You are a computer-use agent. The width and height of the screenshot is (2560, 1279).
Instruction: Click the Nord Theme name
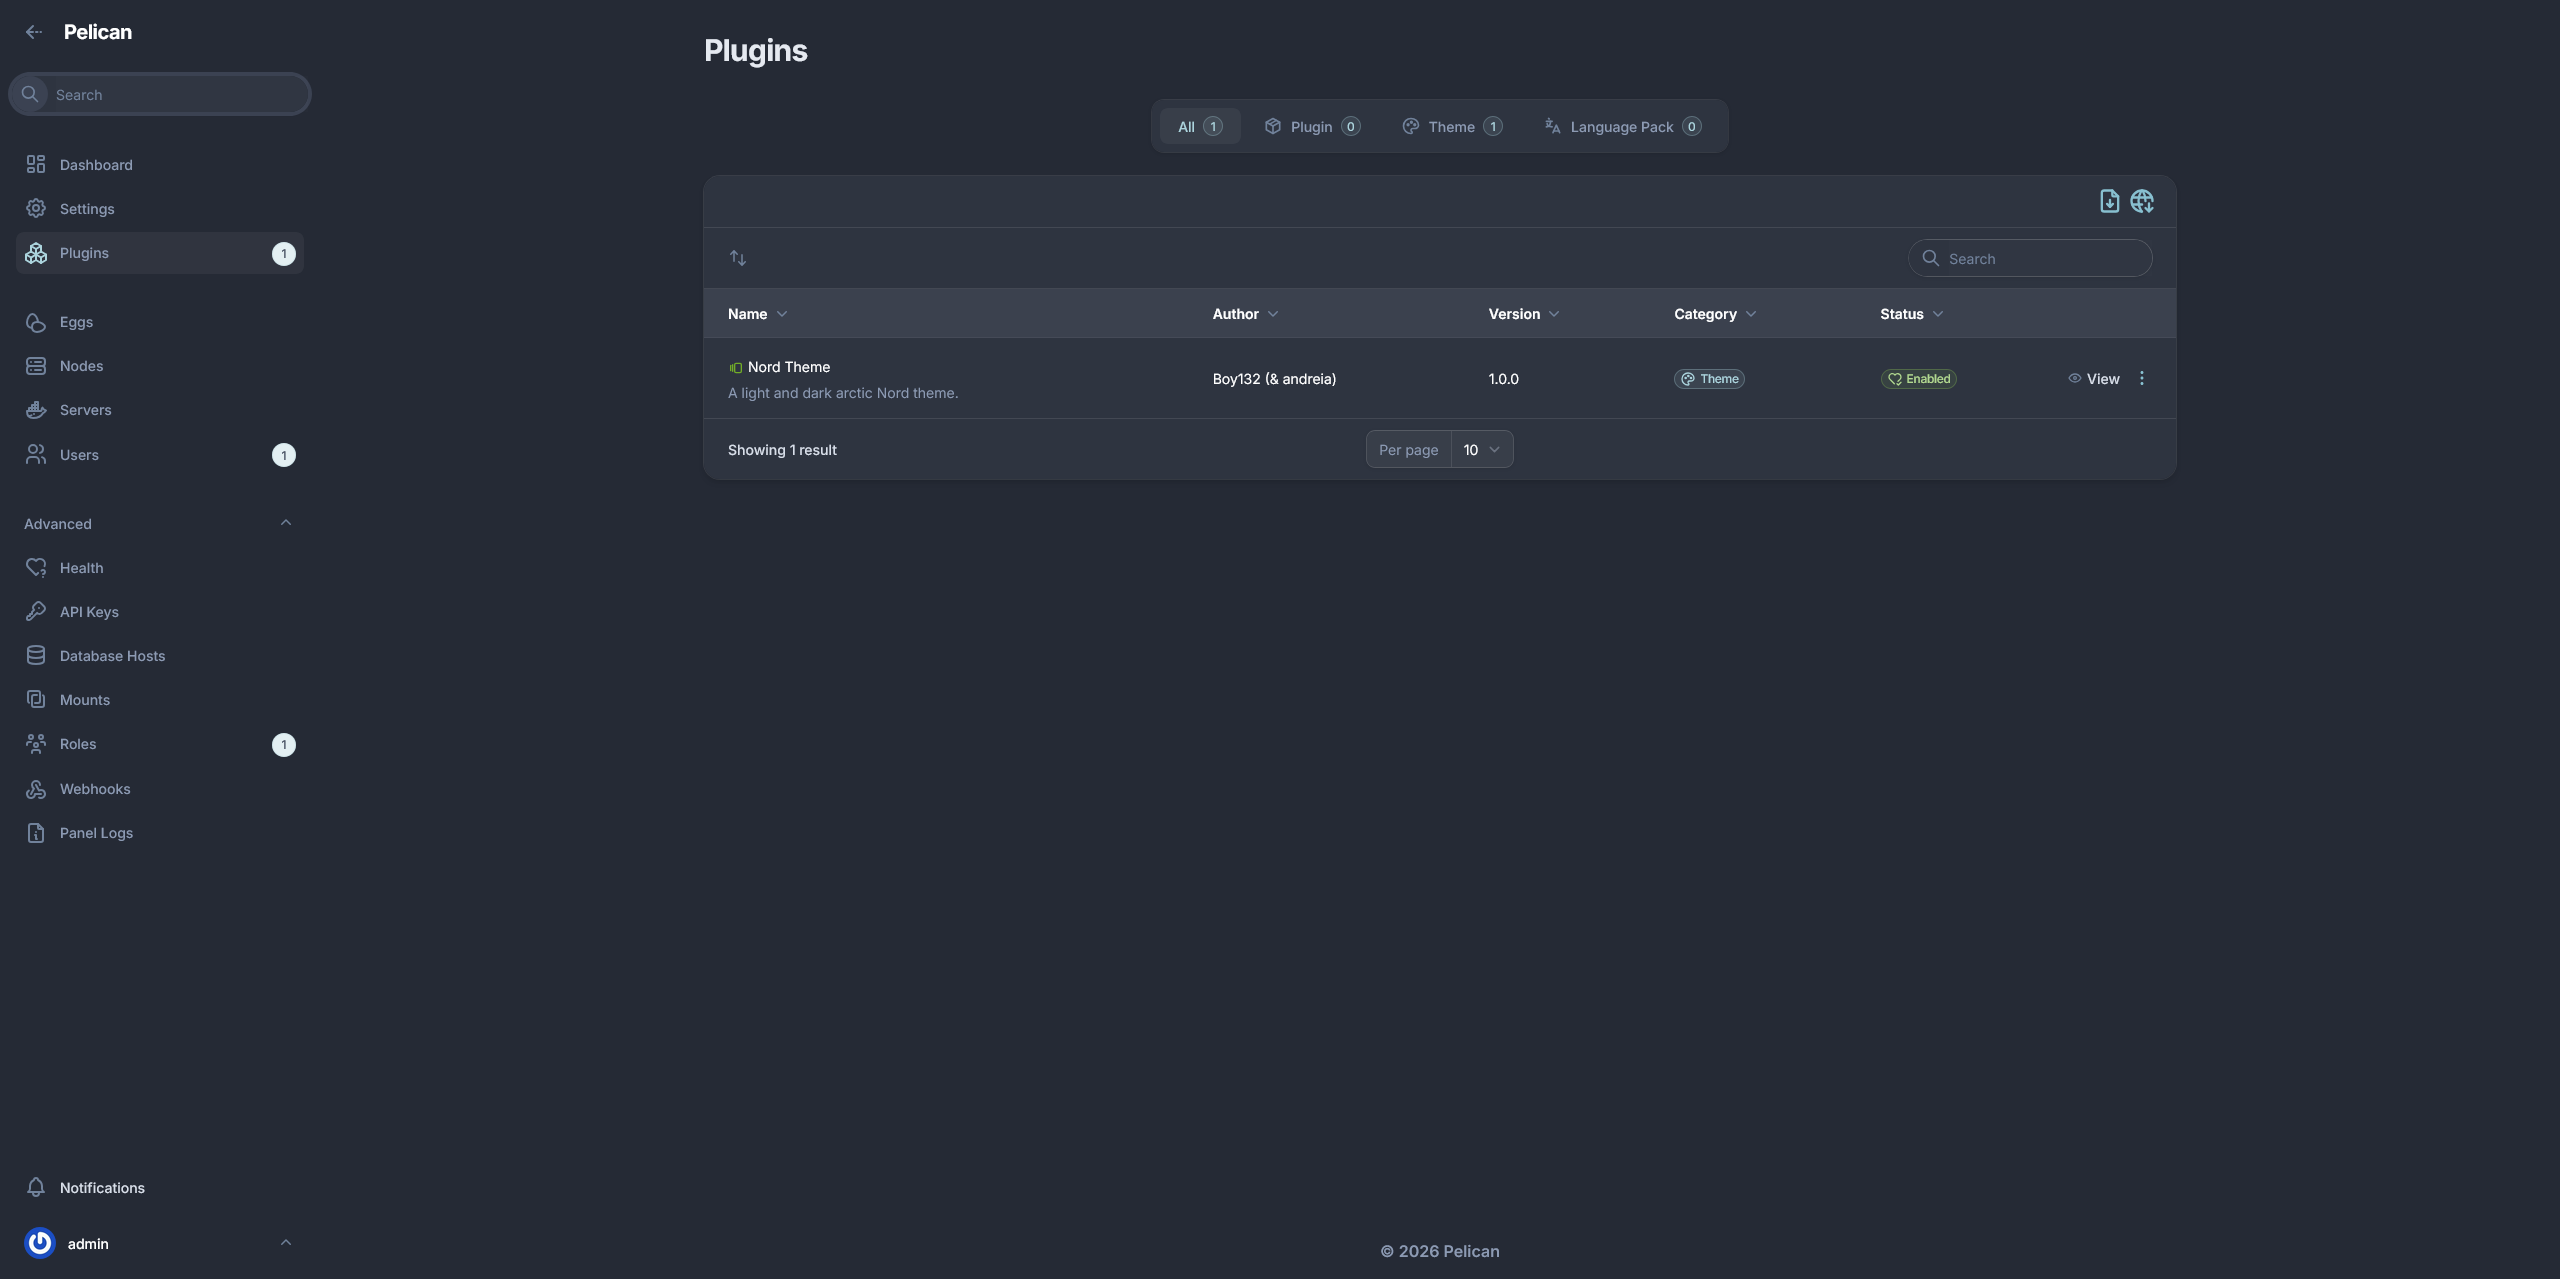pyautogui.click(x=789, y=367)
